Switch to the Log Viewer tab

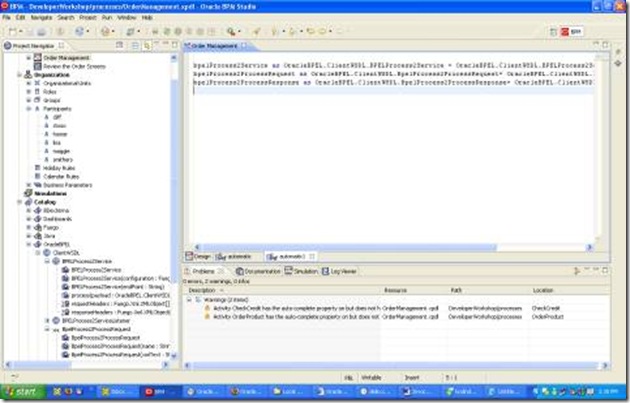click(339, 272)
